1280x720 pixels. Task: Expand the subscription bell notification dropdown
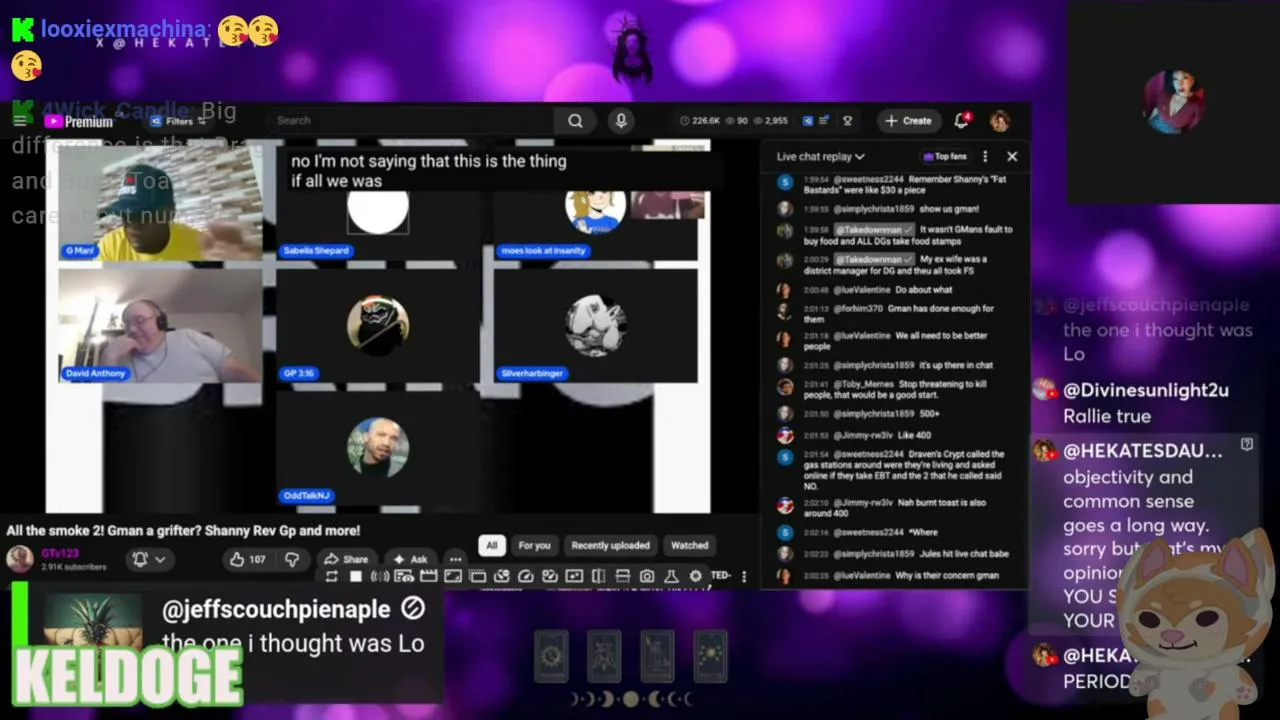(x=148, y=559)
